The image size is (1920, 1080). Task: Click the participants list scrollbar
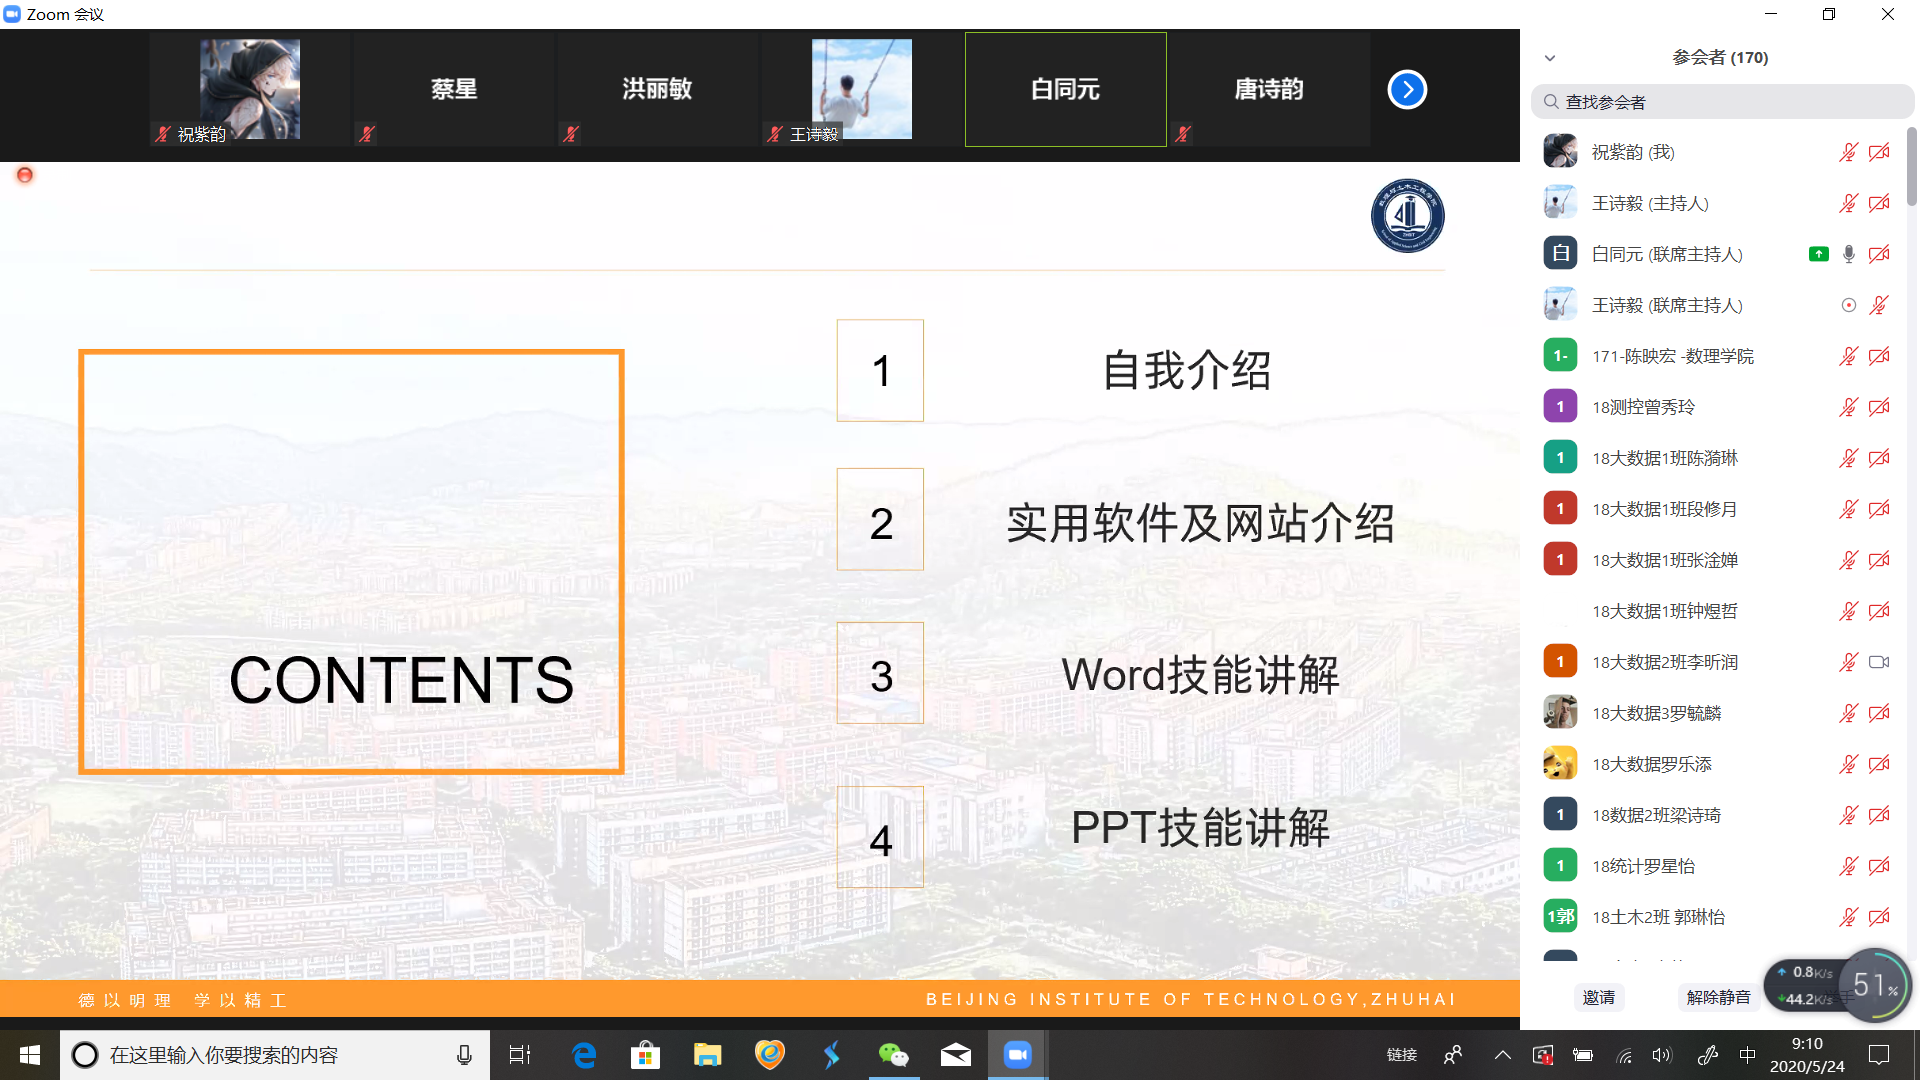(1911, 167)
